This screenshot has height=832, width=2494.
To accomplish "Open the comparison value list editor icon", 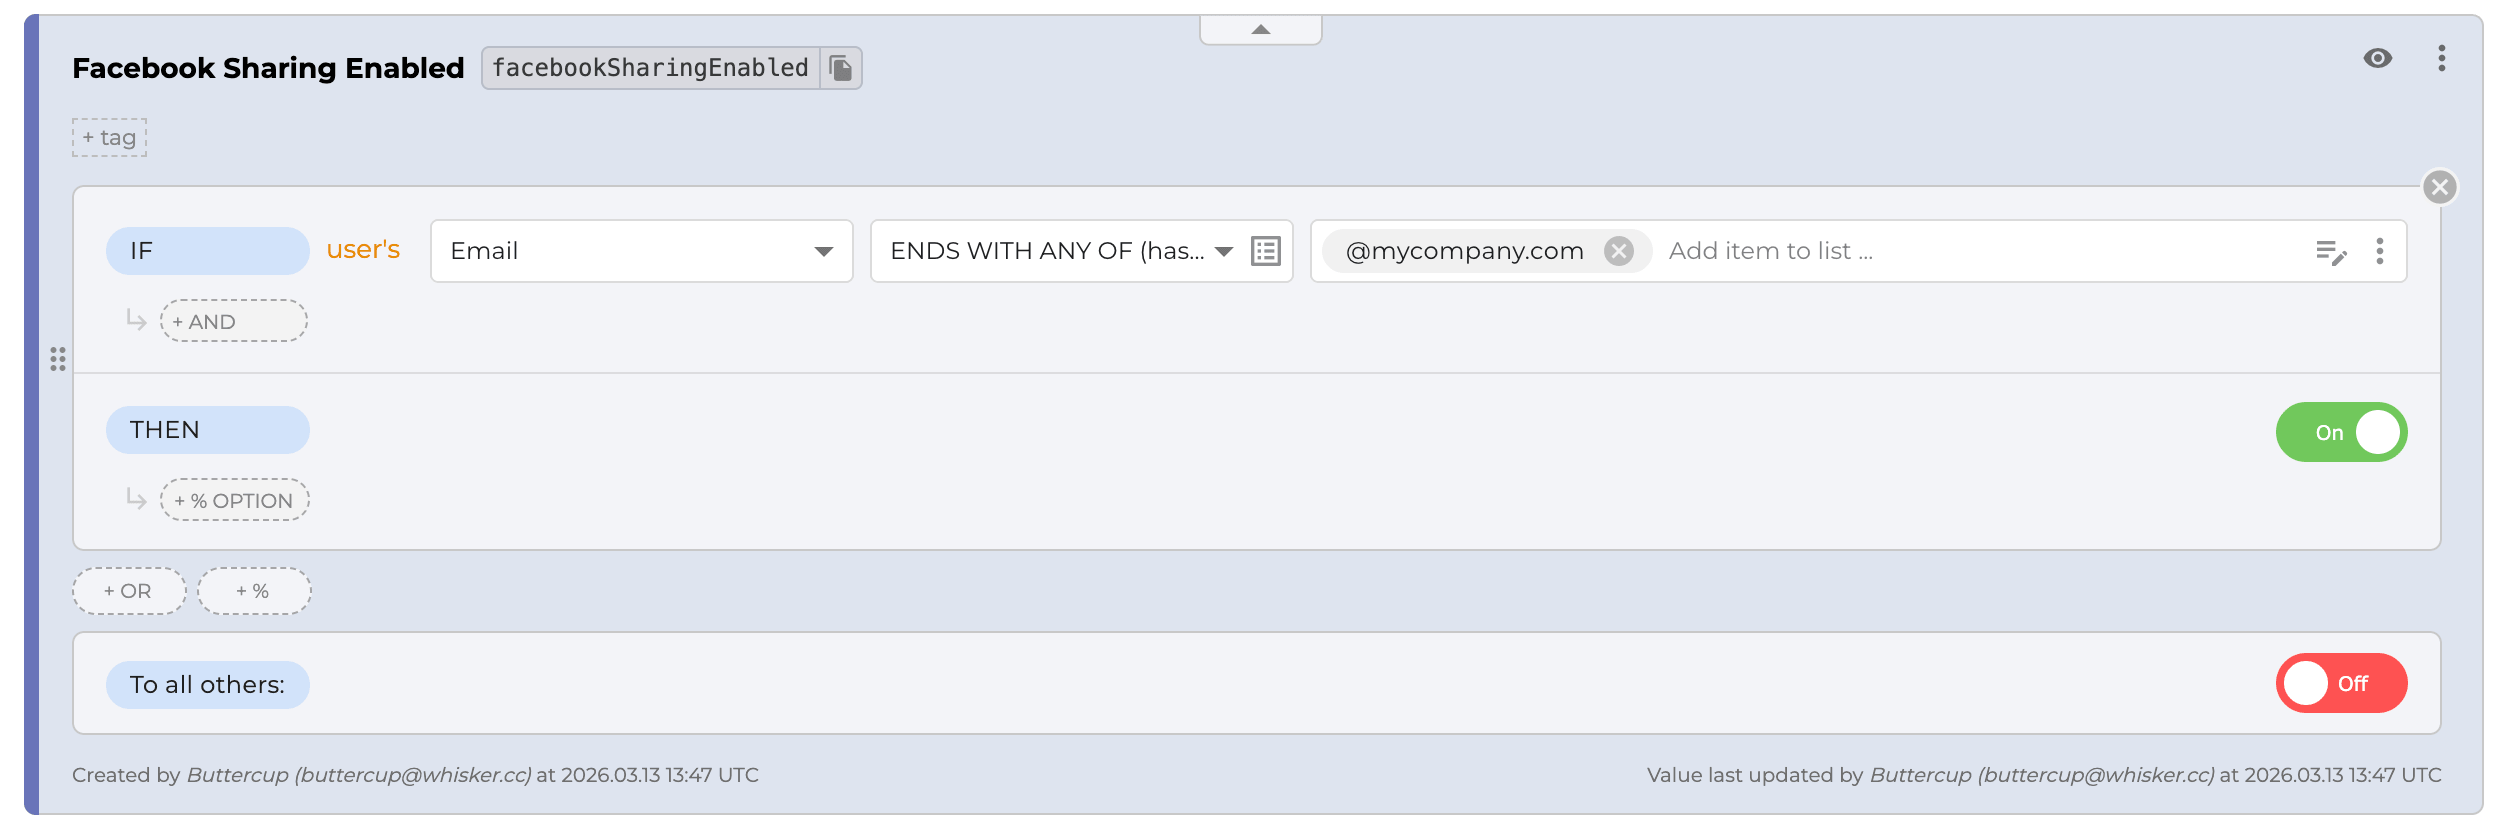I will pos(1266,251).
